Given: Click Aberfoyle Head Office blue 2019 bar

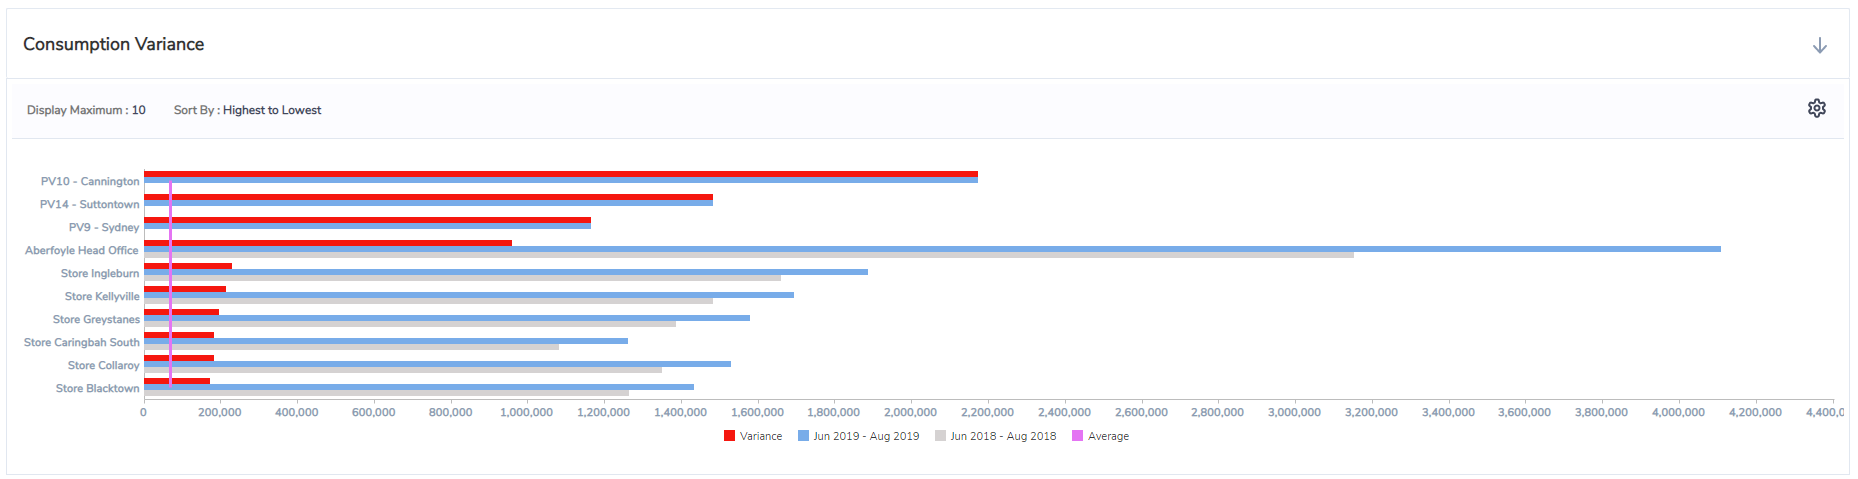Looking at the screenshot, I should tap(932, 249).
